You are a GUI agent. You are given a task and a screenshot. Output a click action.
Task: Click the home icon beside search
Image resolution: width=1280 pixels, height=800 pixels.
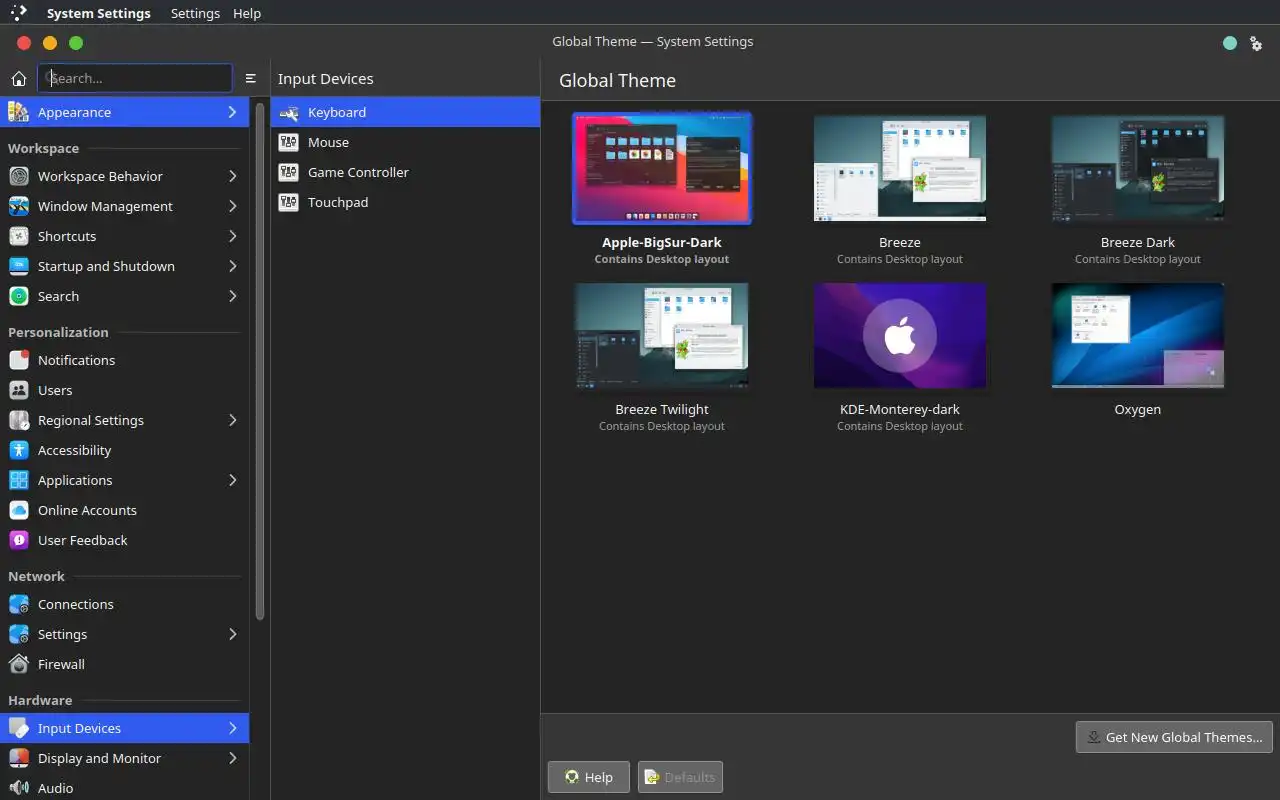click(x=18, y=78)
